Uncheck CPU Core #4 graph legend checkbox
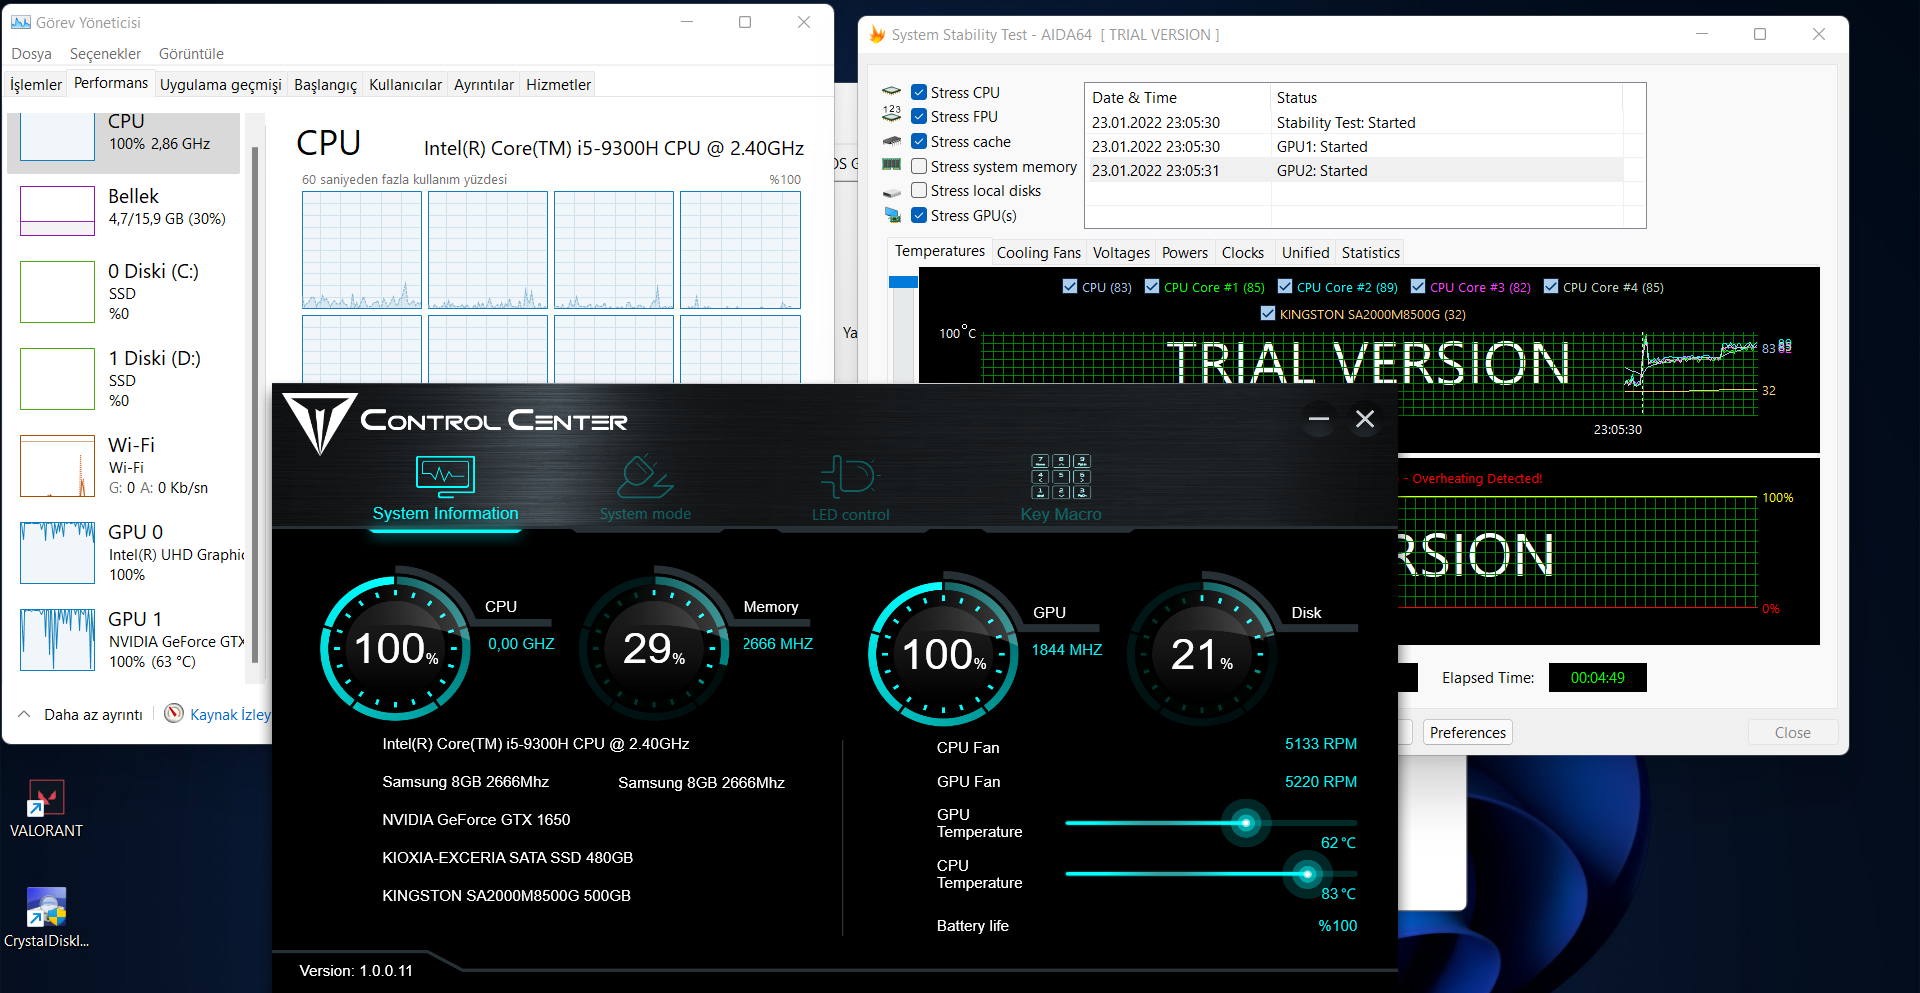This screenshot has height=993, width=1920. 1551,287
